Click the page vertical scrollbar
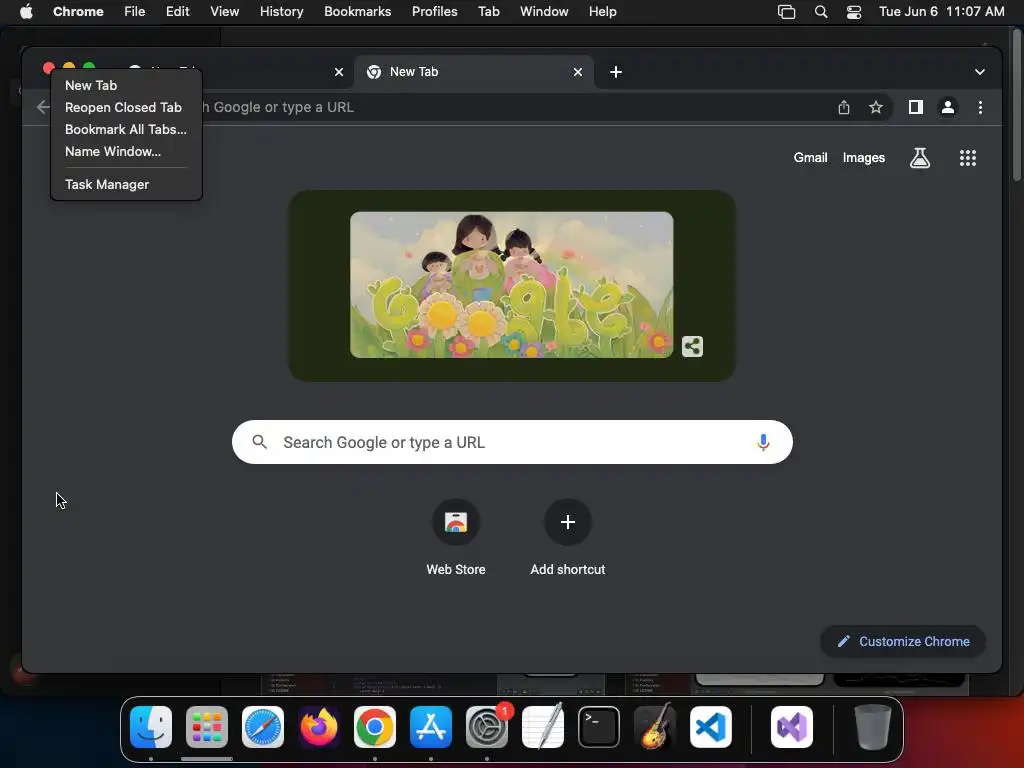Screen dimensions: 1024x768 pos(1016,104)
